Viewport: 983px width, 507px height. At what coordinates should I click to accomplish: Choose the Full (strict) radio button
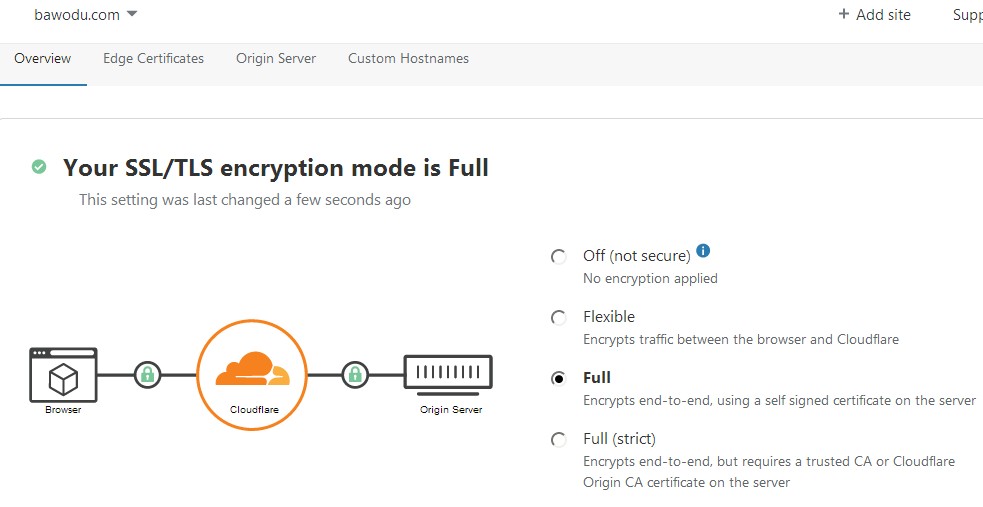tap(558, 439)
